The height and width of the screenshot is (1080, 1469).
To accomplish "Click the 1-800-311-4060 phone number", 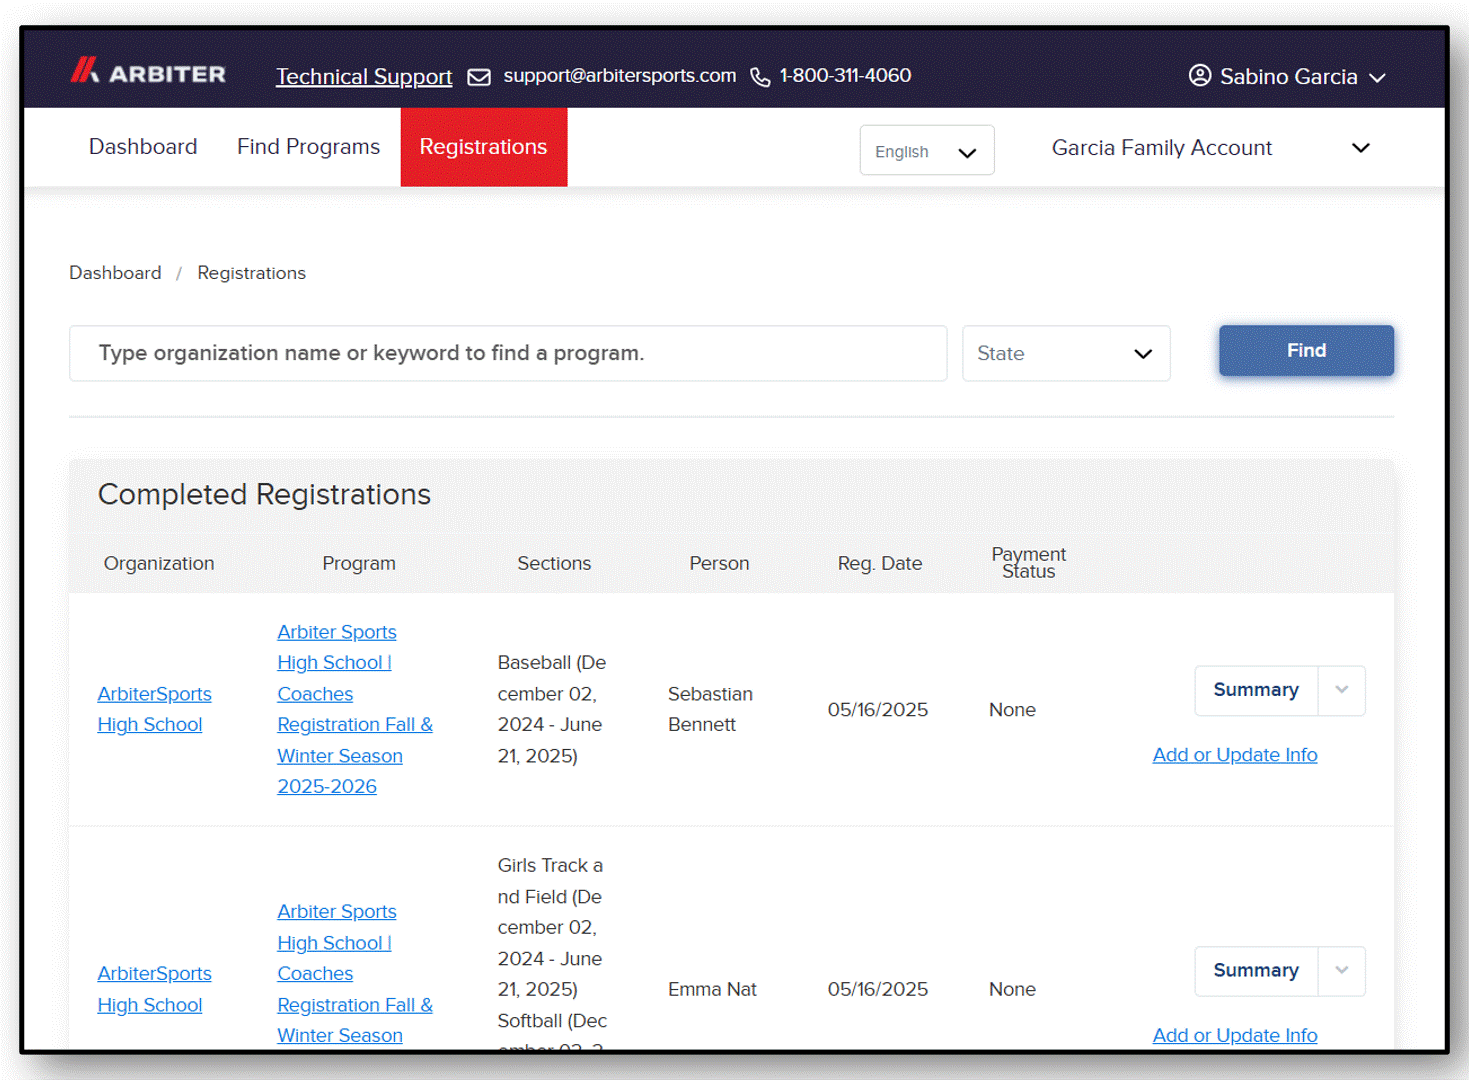I will click(845, 75).
